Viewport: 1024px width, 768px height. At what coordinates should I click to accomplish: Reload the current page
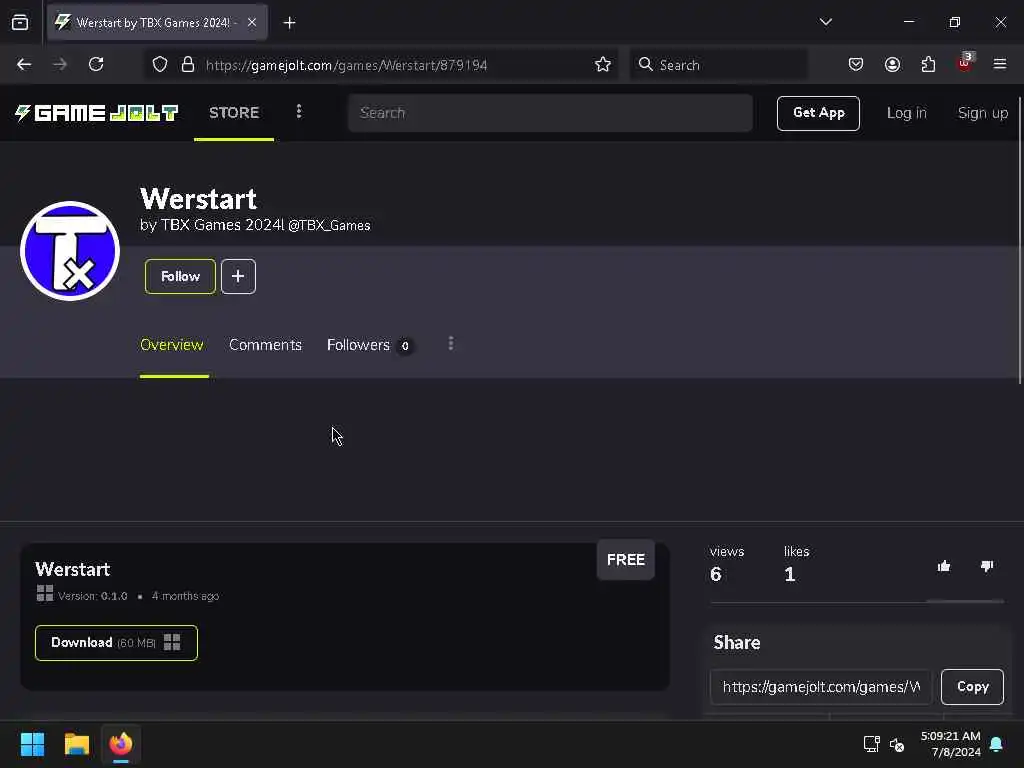(96, 65)
